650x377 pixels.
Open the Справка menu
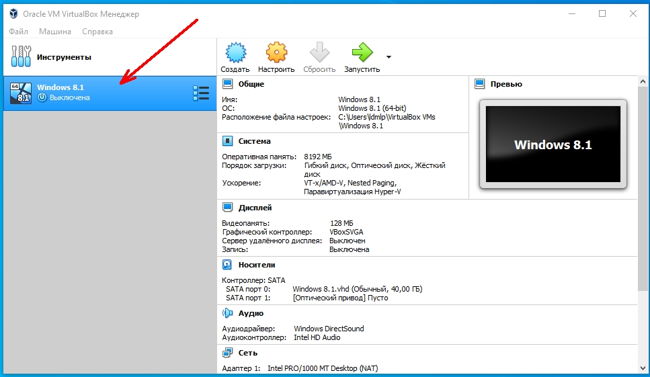click(x=97, y=32)
